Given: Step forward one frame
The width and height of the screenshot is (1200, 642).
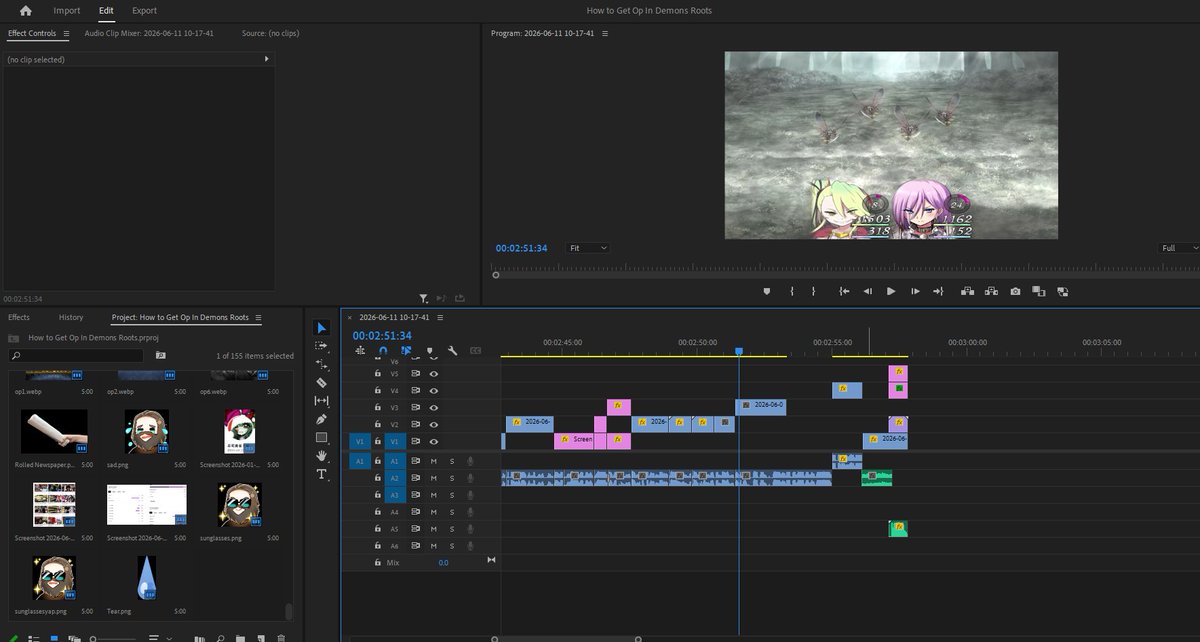Looking at the screenshot, I should [x=915, y=291].
